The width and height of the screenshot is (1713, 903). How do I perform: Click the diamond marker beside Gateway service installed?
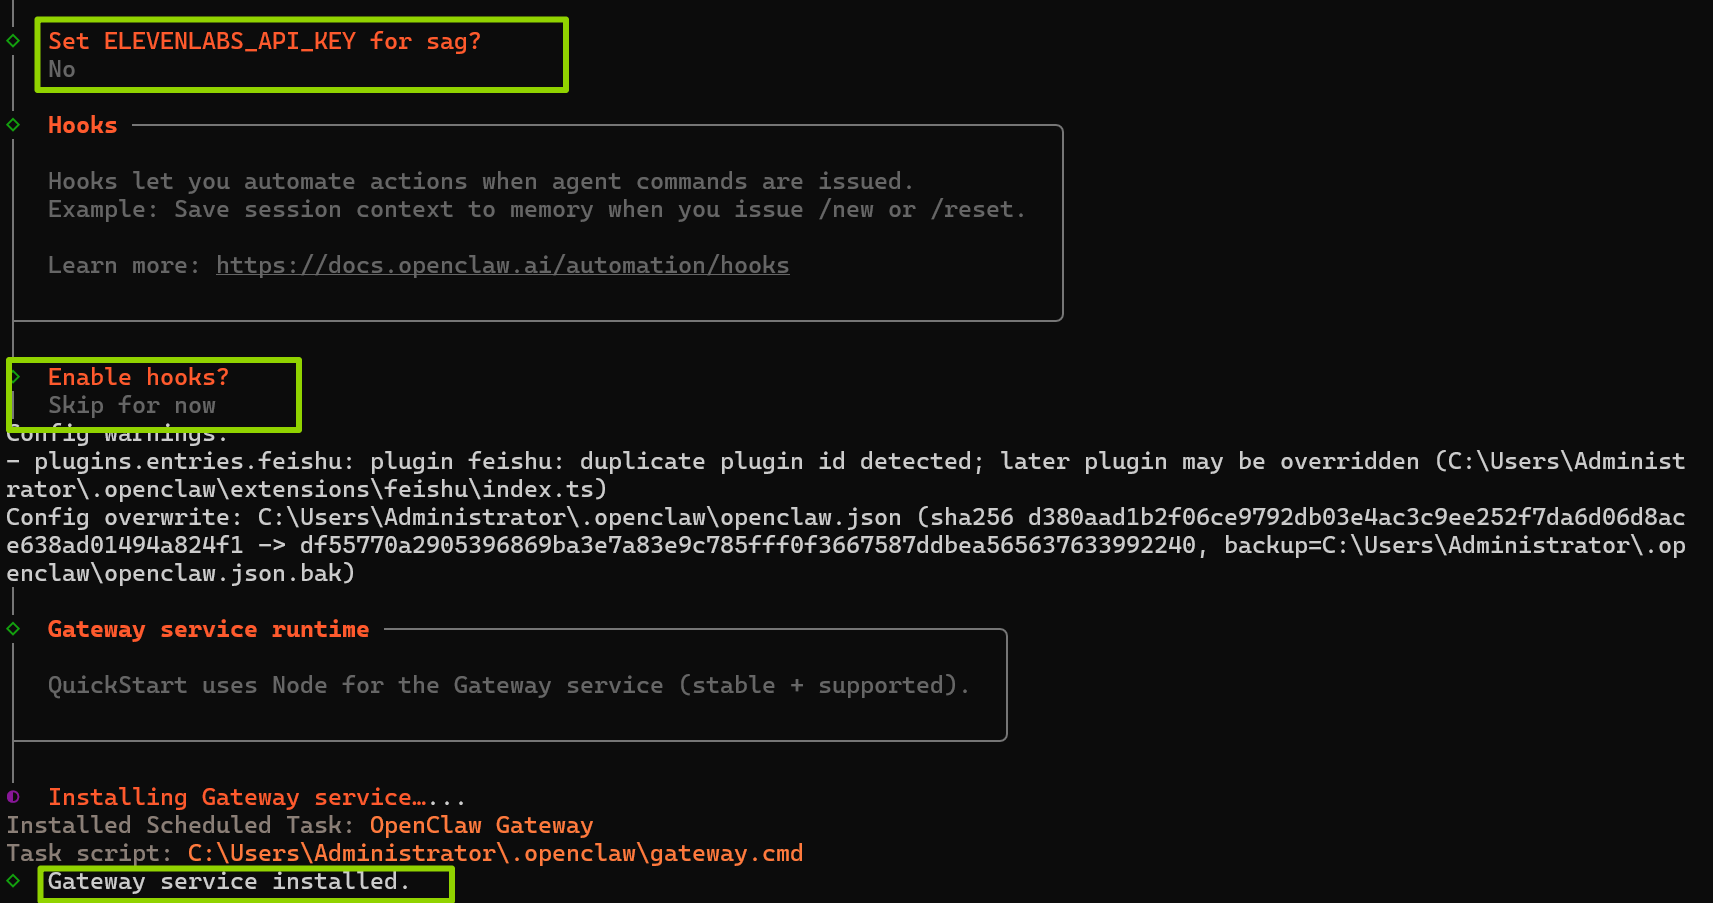(x=13, y=881)
